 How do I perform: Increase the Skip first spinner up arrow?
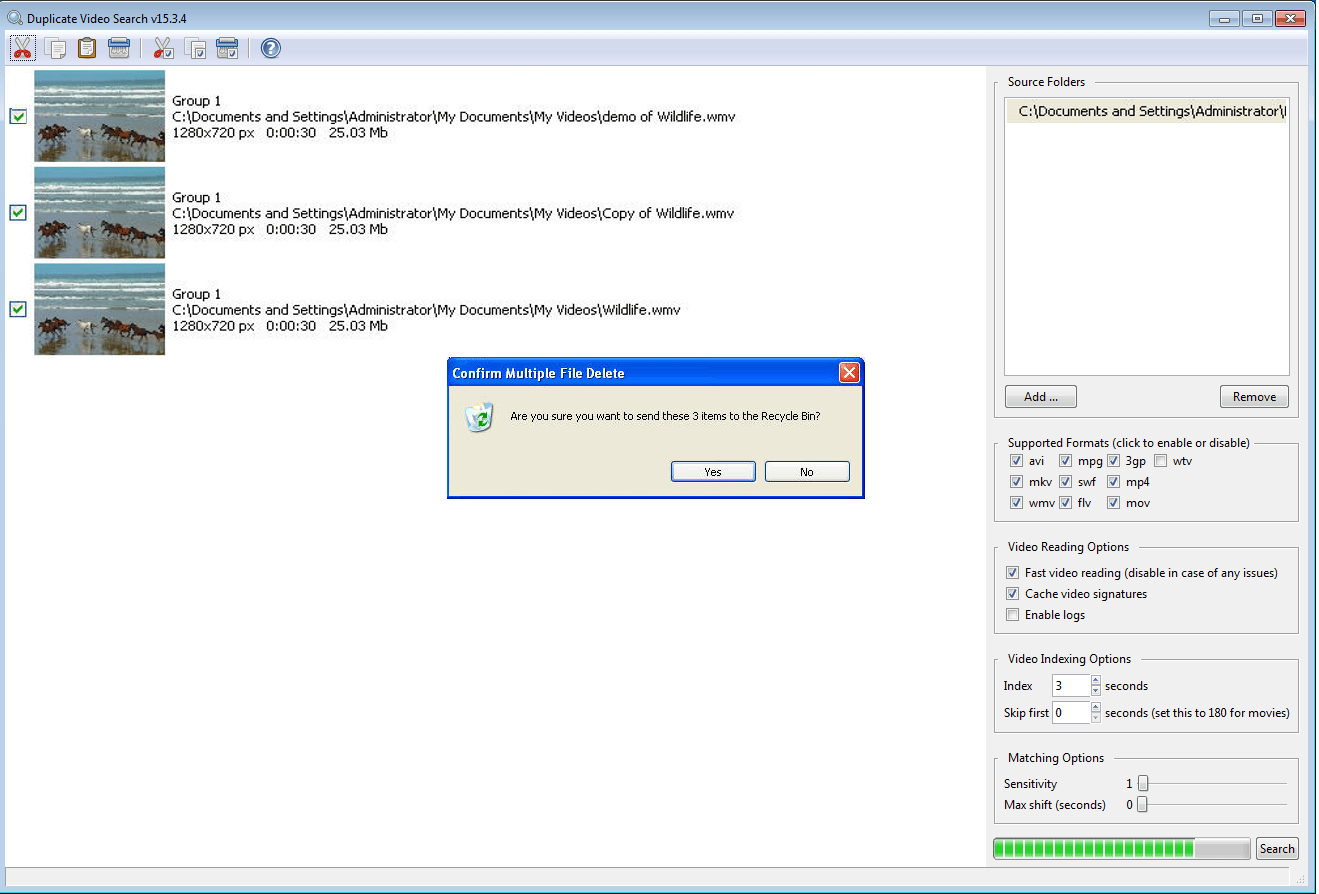coord(1096,708)
